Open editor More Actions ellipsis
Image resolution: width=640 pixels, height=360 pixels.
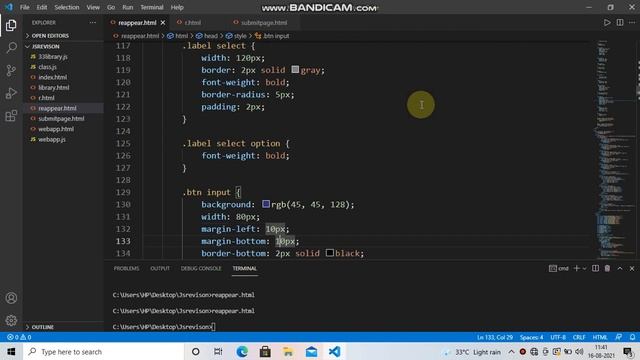[632, 22]
